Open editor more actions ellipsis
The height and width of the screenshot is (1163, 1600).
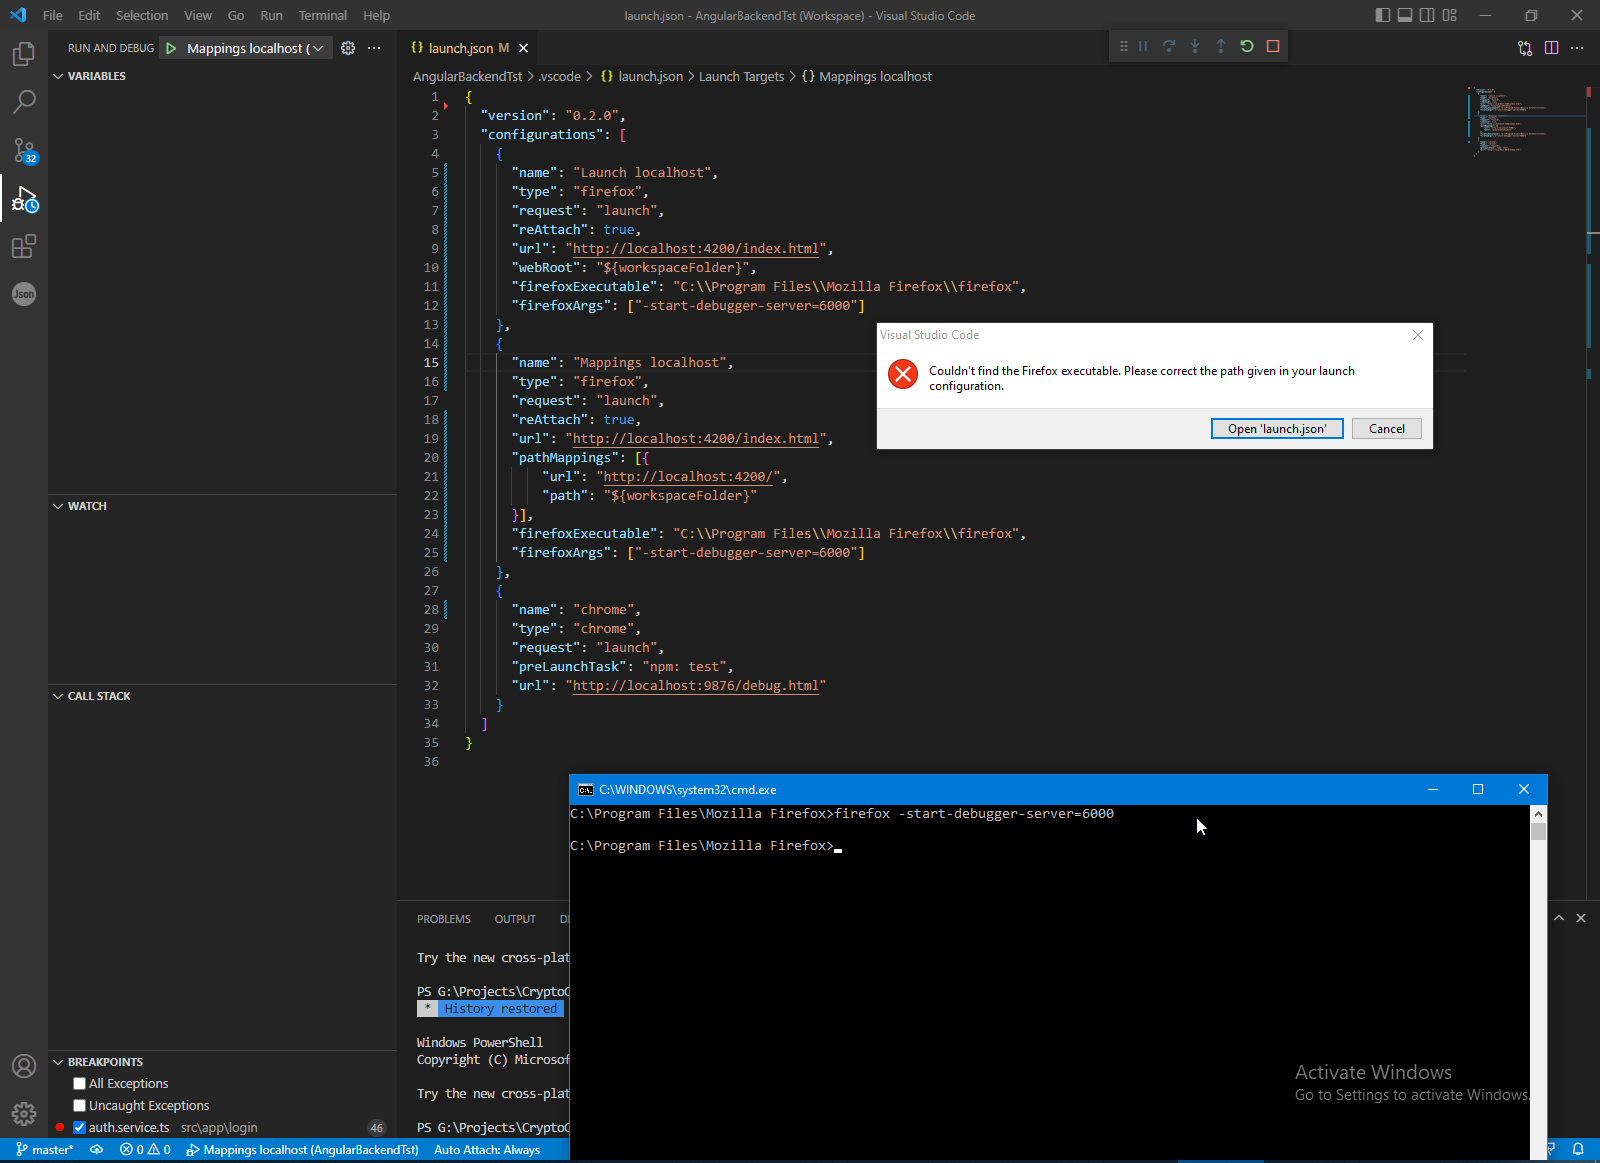1577,48
